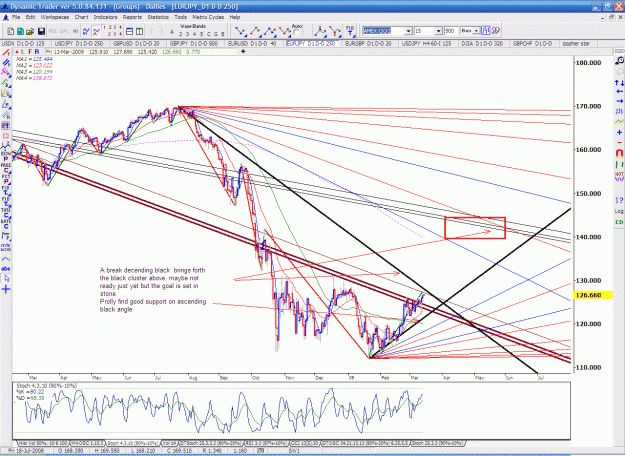Click the new document toolbar icon

click(11, 31)
